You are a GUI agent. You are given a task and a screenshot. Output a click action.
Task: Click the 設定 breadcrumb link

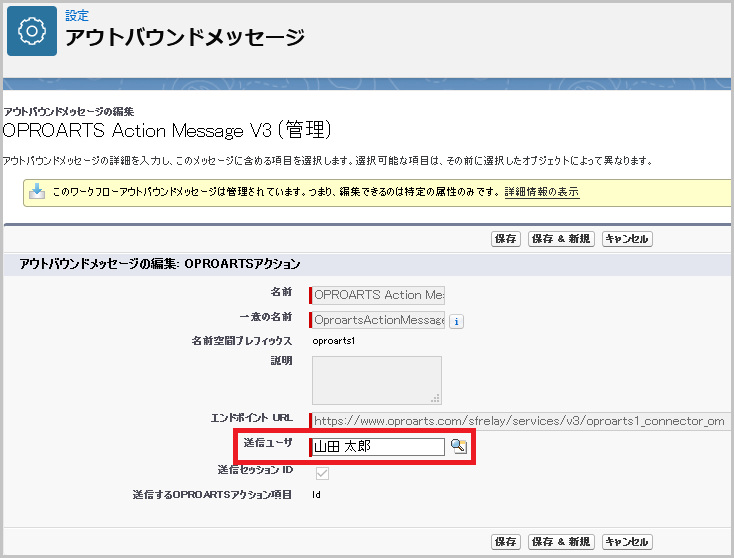[77, 16]
